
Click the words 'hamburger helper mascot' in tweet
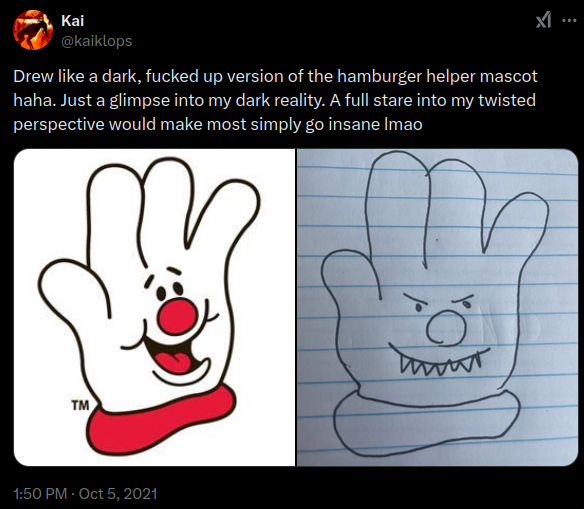tap(437, 76)
